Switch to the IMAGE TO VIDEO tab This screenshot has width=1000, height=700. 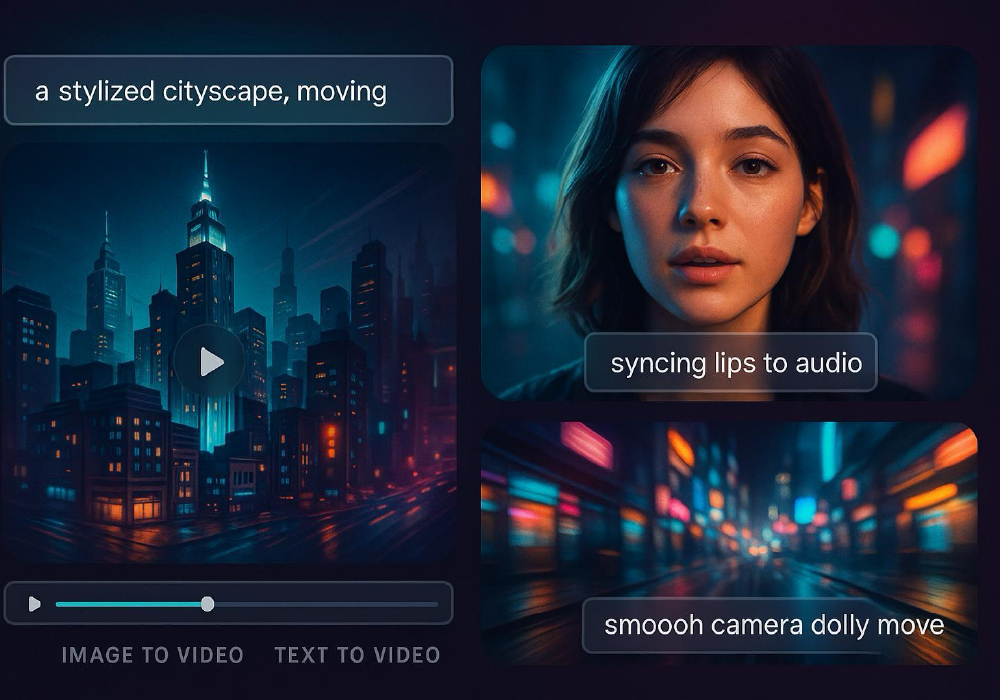[152, 655]
